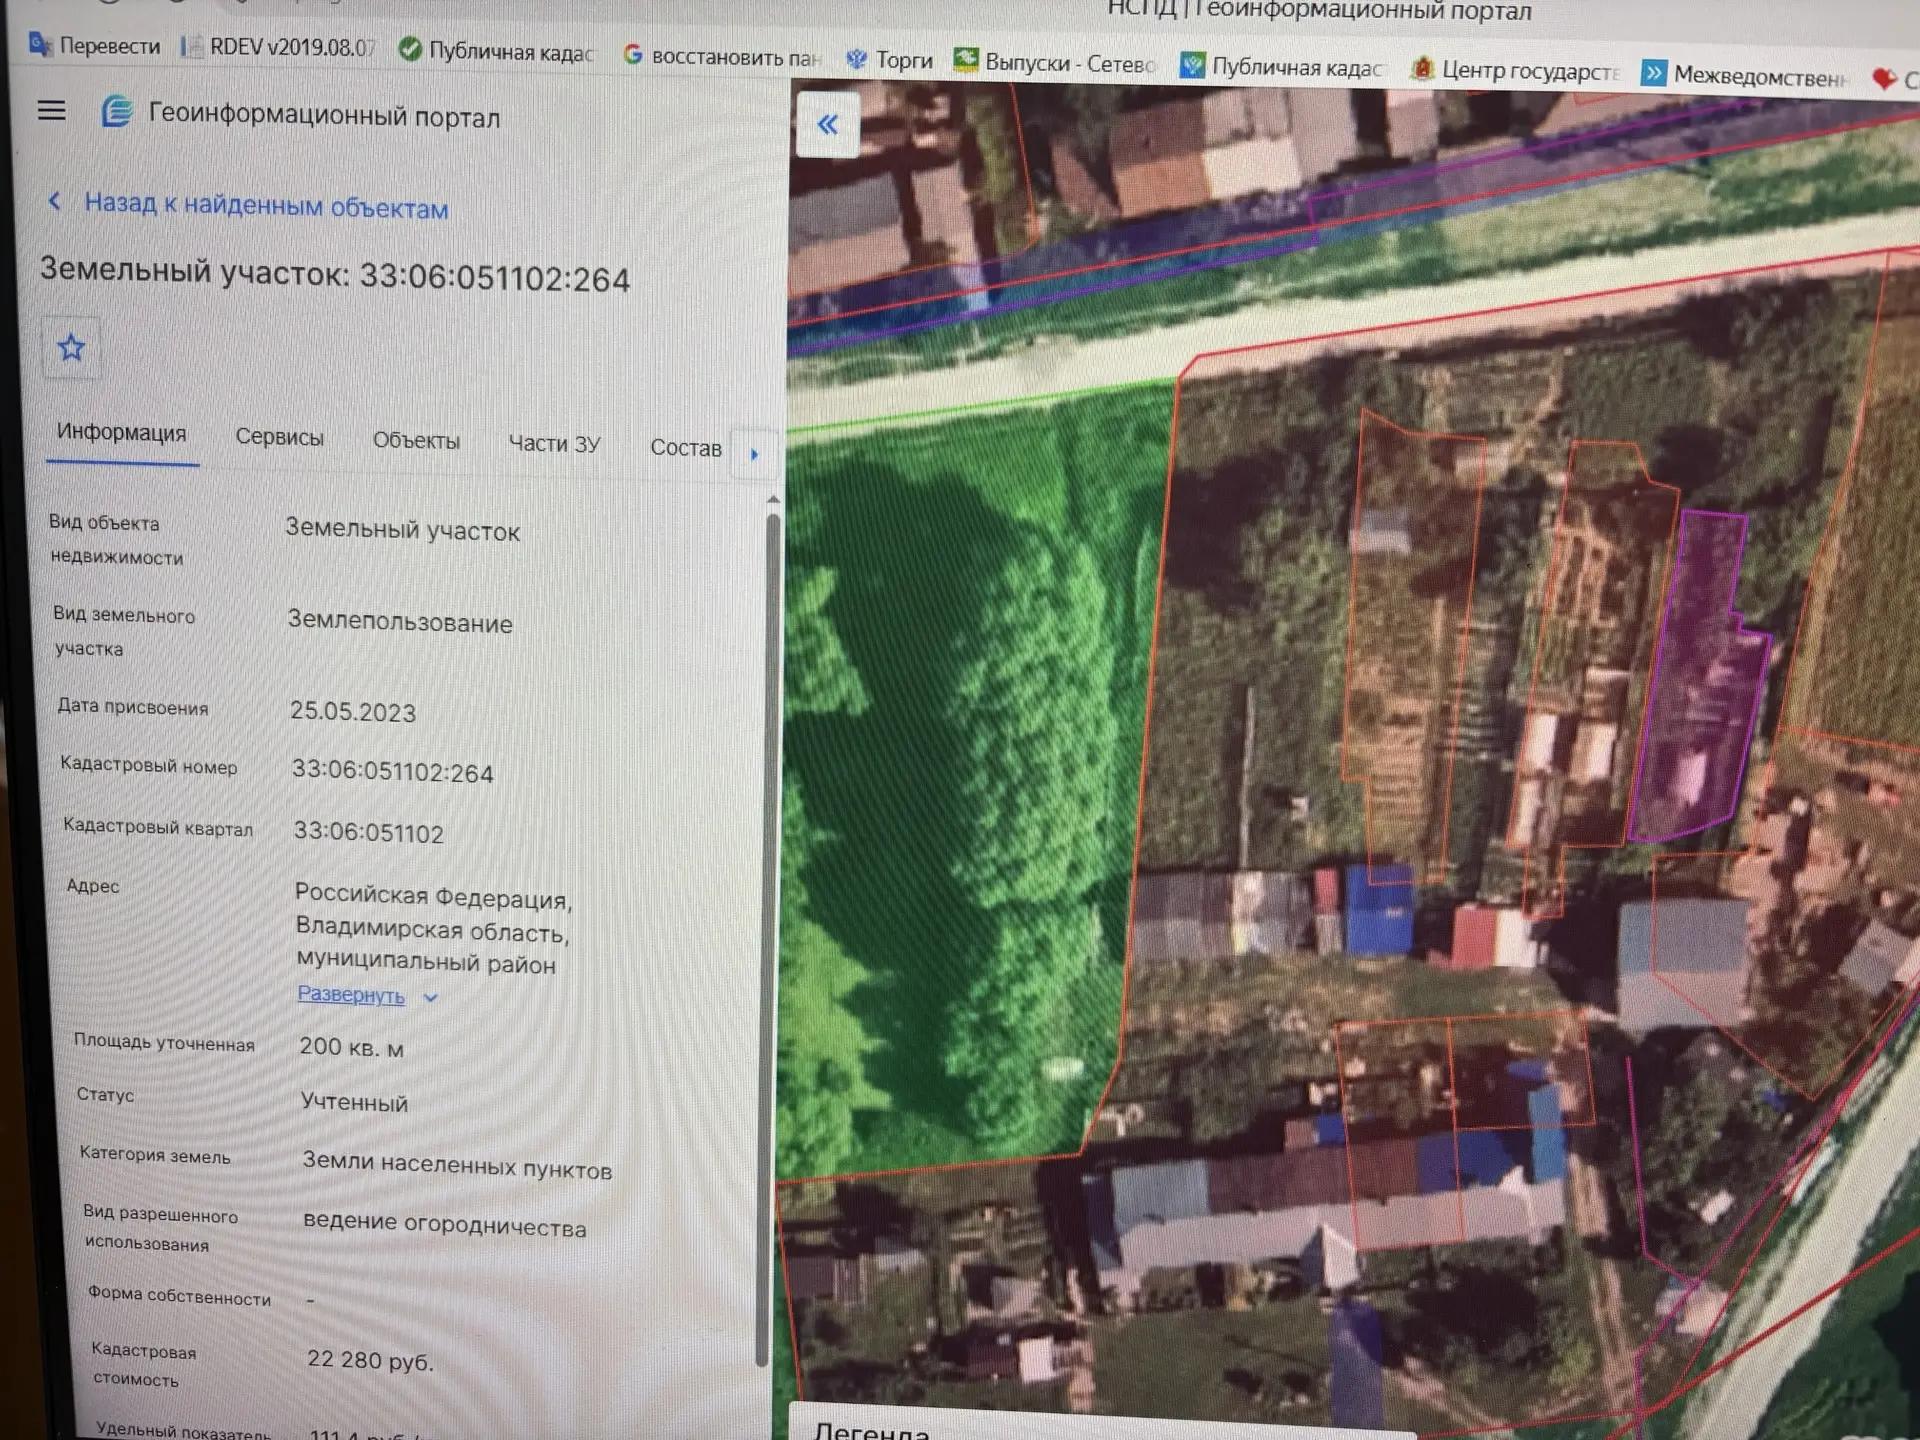Screen dimensions: 1920x1440
Task: Open the Перевести bookmark
Action: (x=95, y=45)
